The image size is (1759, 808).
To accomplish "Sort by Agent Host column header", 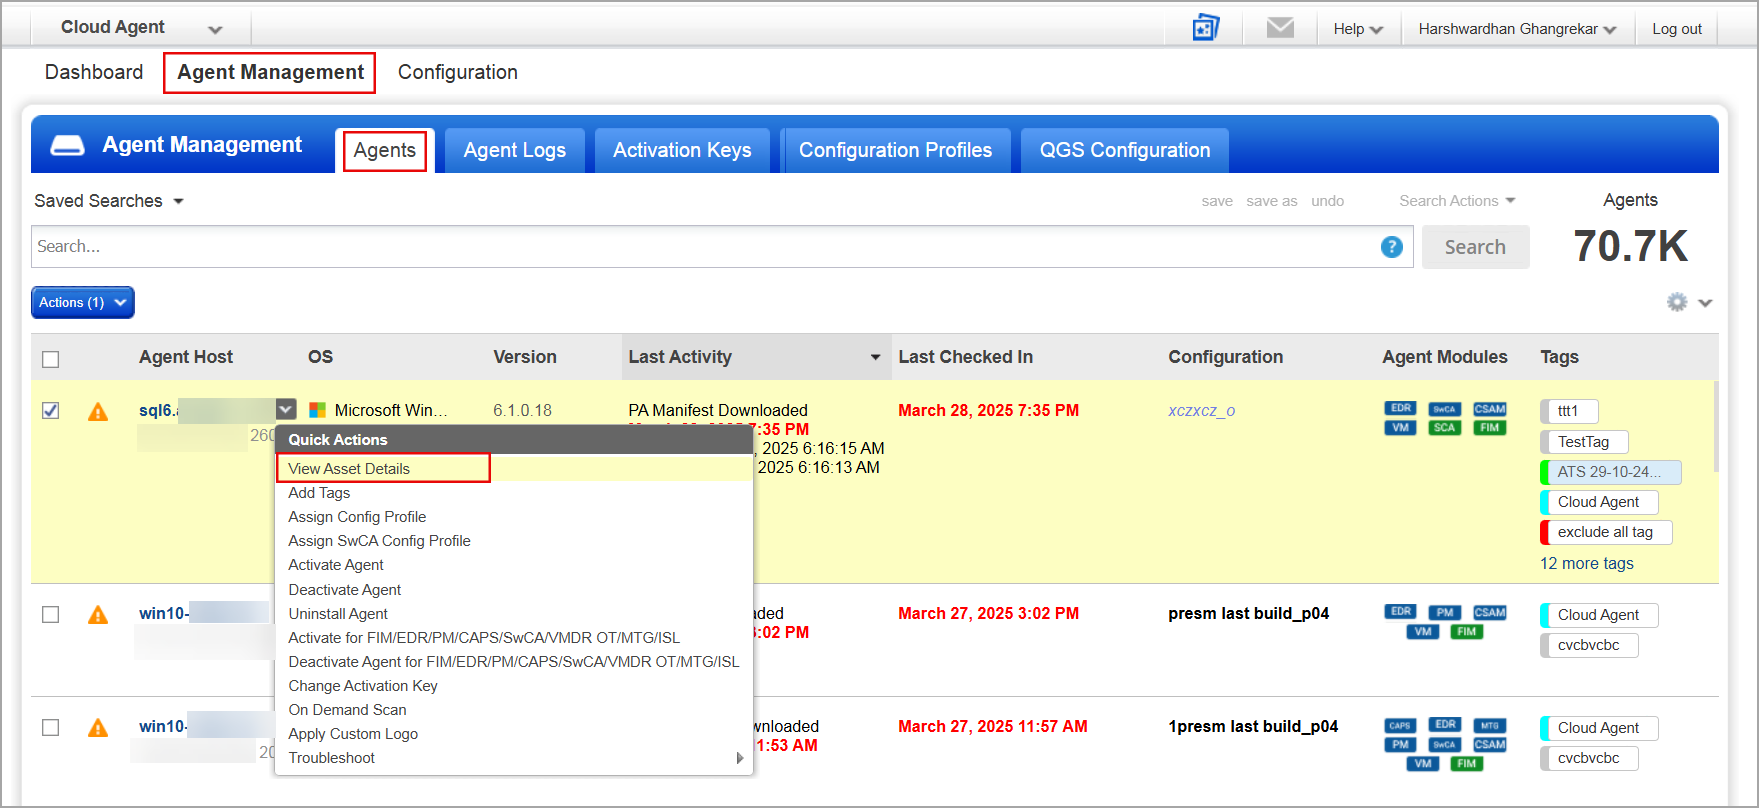I will (186, 357).
